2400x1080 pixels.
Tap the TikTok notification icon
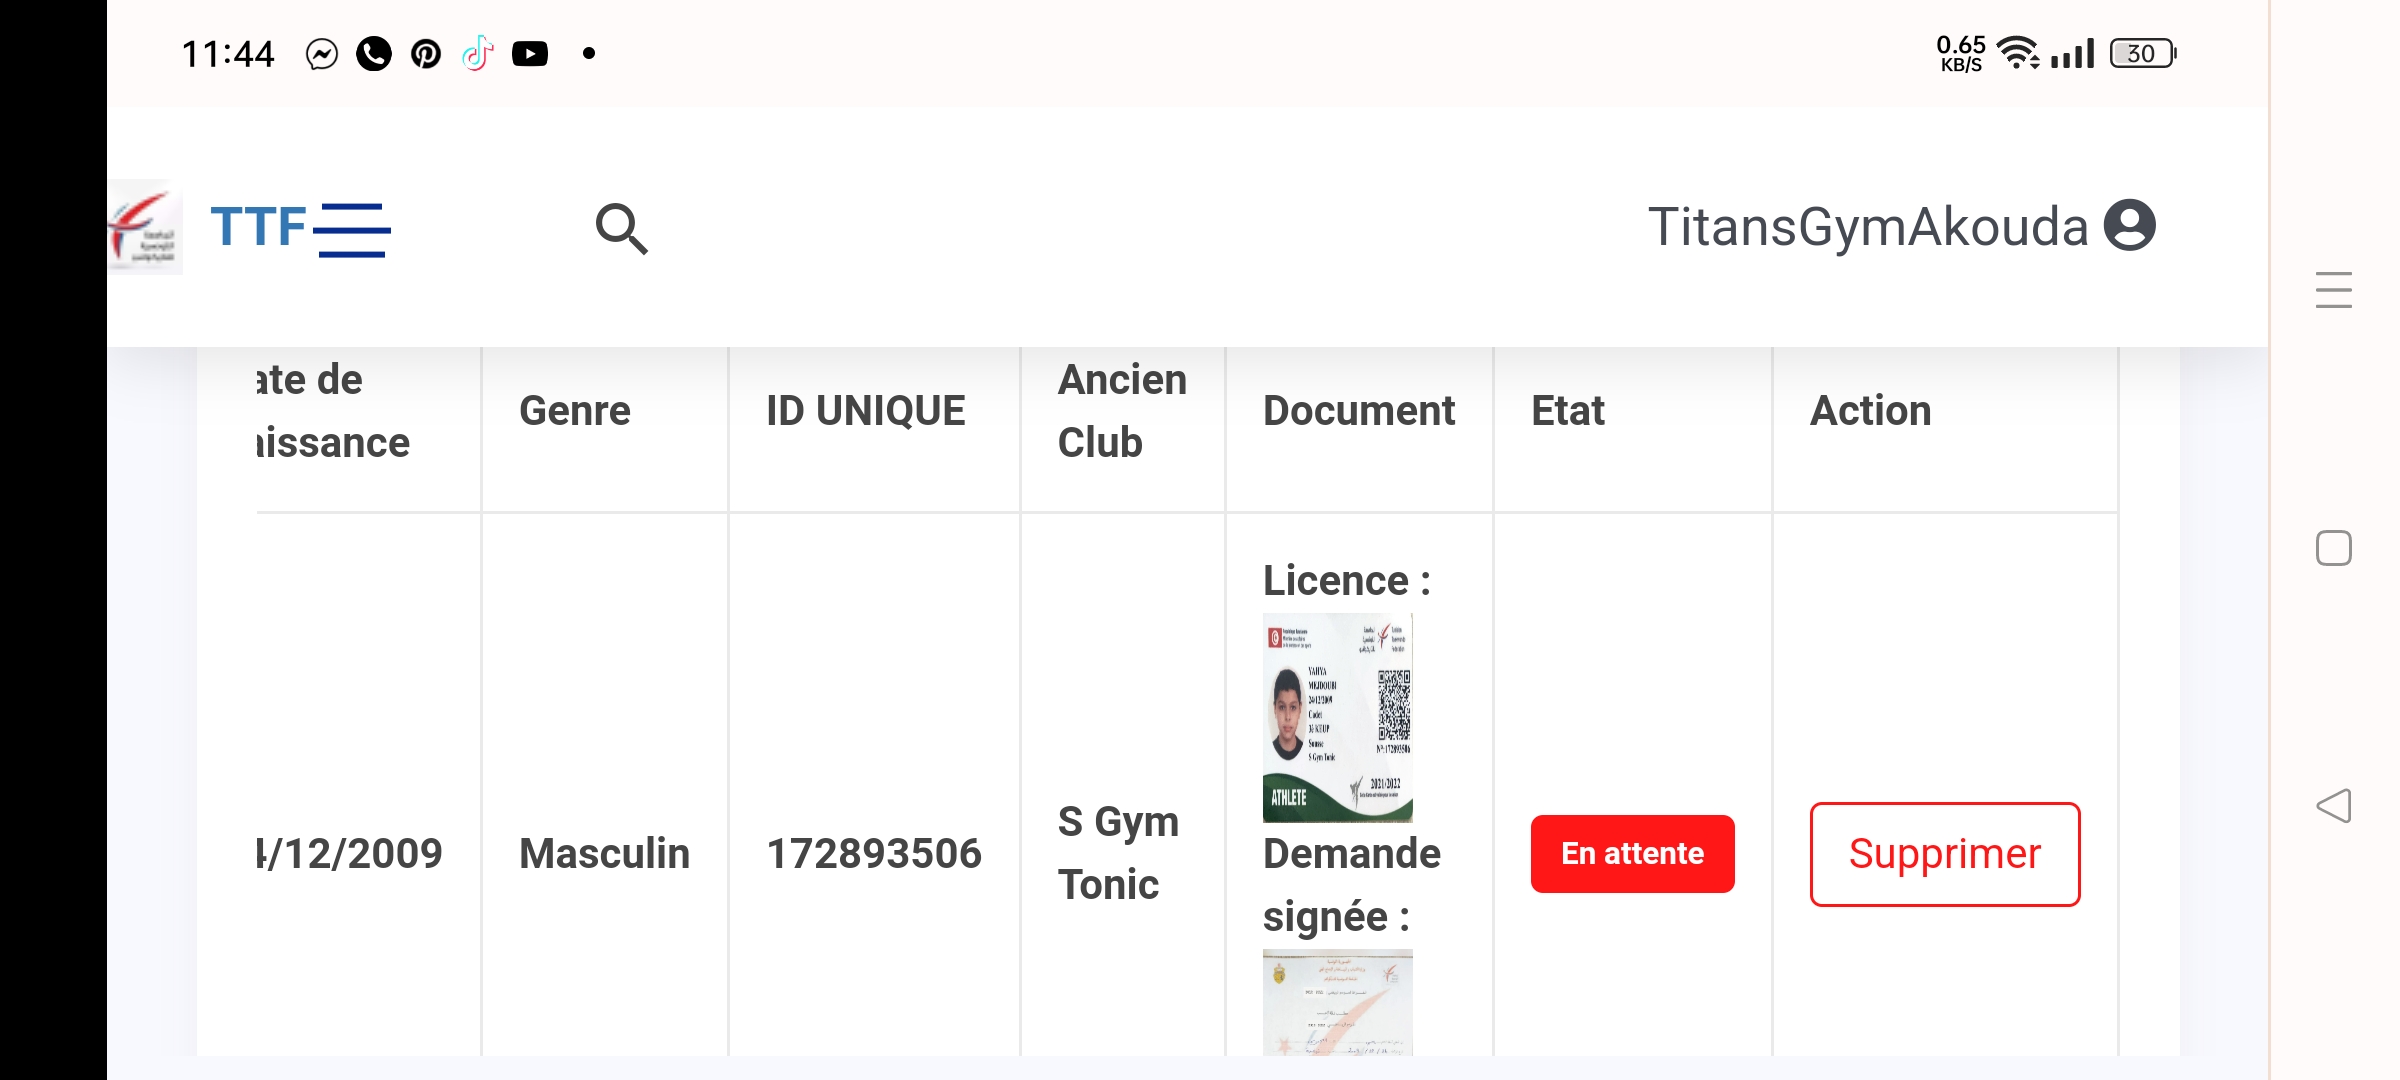478,54
